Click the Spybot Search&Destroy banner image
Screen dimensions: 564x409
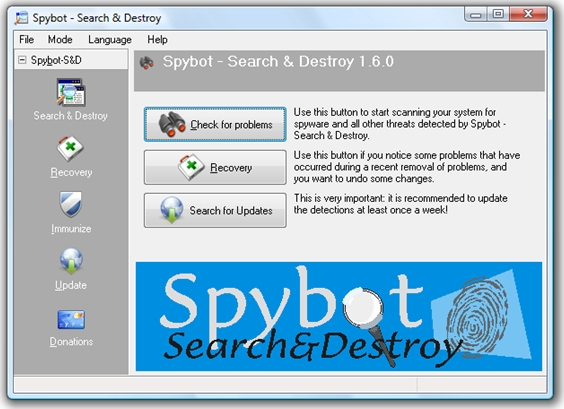[338, 316]
